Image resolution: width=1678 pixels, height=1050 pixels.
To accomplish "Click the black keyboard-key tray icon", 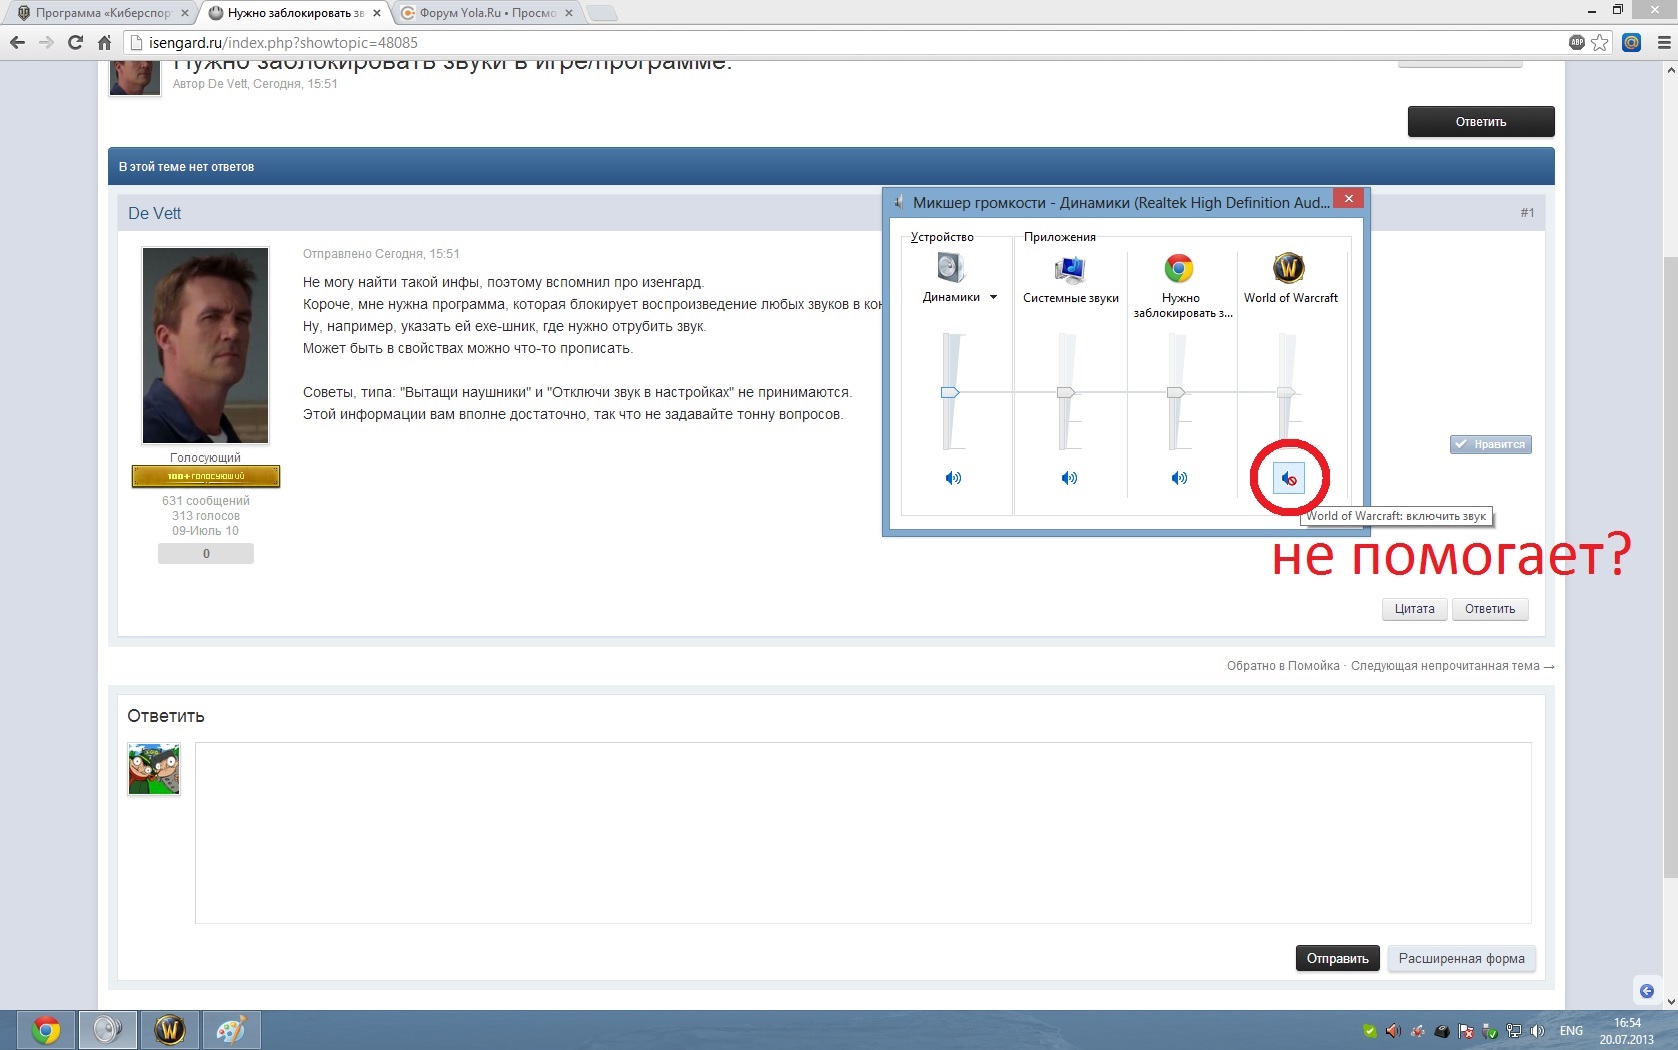I will pos(1442,1031).
